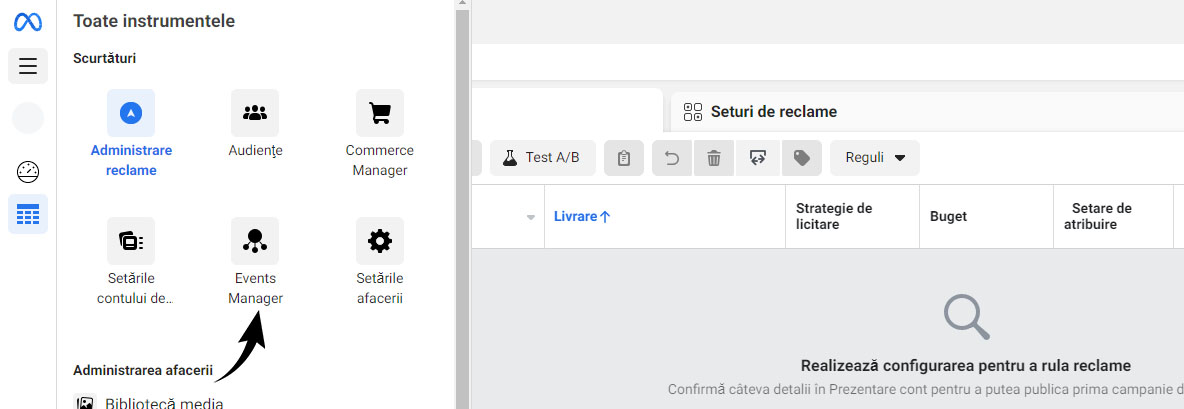Screen dimensions: 1184x409
Task: Click the magnifying glass empty-state icon
Action: tap(967, 317)
